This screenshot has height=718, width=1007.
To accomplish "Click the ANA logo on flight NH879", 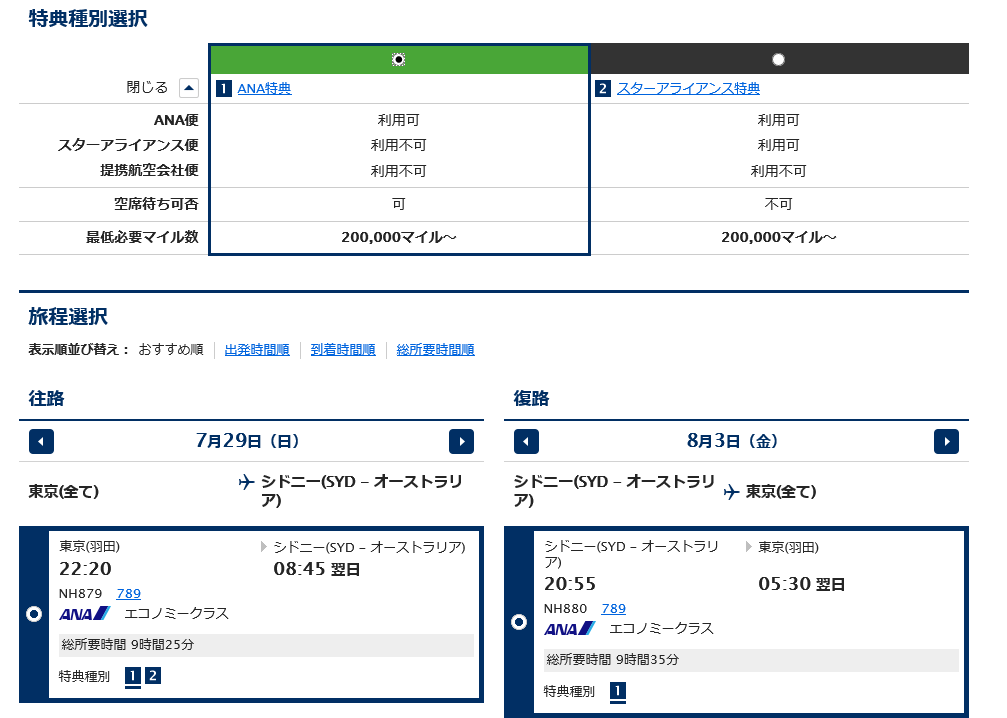I will (85, 614).
